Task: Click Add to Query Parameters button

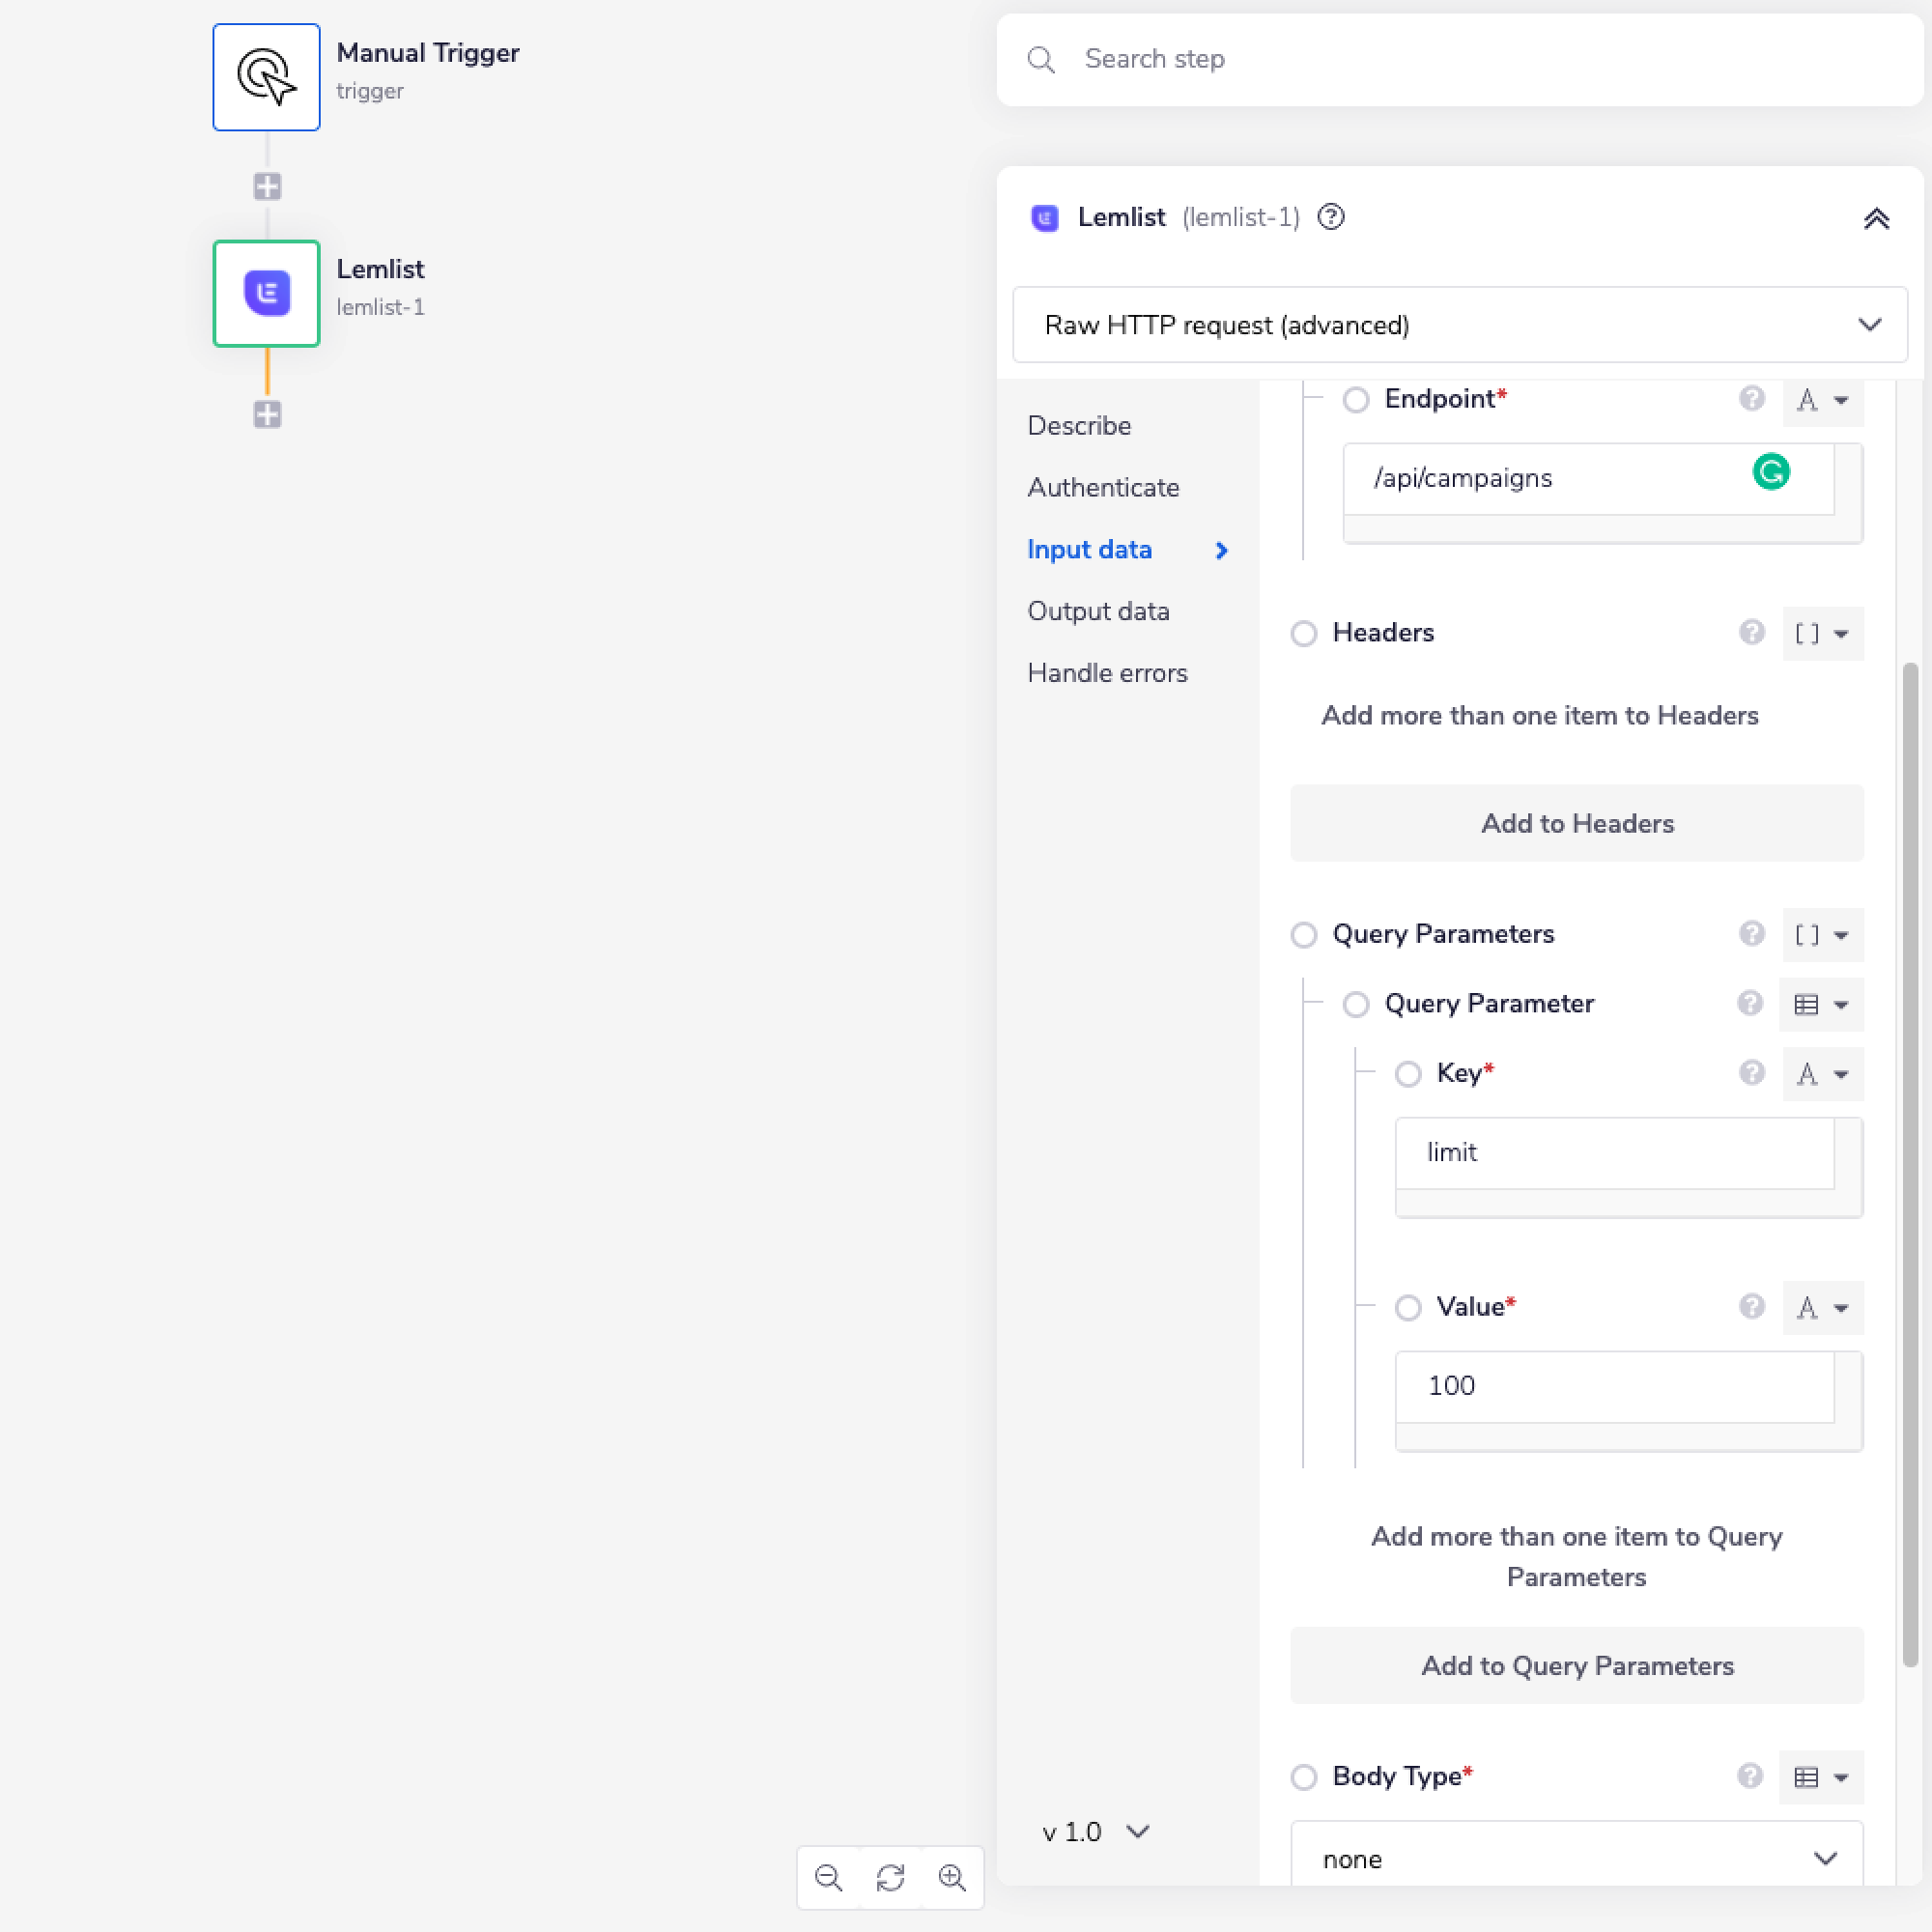Action: (x=1576, y=1666)
